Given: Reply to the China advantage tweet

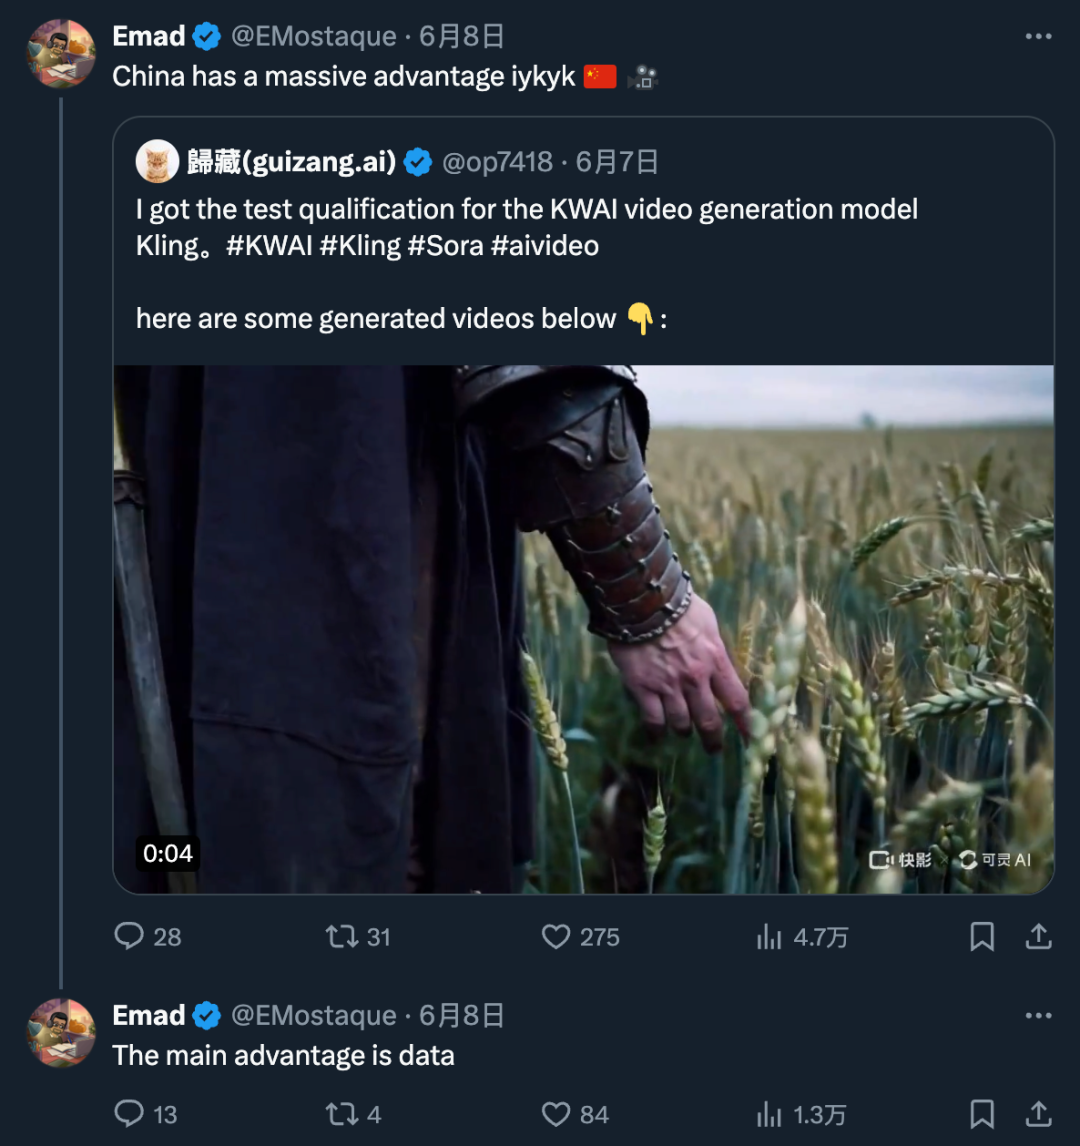Looking at the screenshot, I should point(130,936).
